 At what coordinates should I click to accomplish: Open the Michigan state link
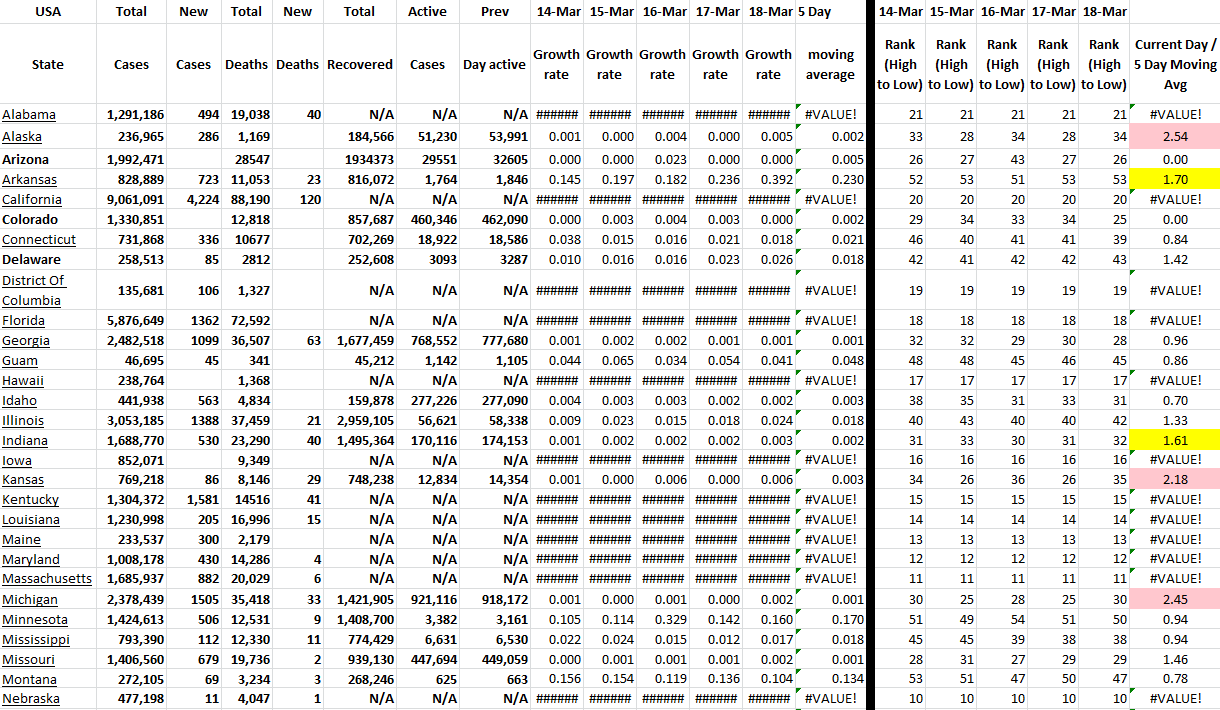[30, 600]
